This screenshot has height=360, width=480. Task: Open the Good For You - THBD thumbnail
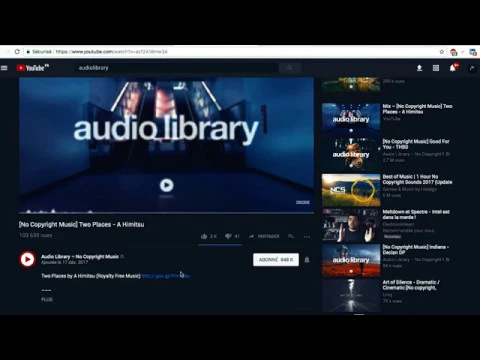click(x=351, y=155)
